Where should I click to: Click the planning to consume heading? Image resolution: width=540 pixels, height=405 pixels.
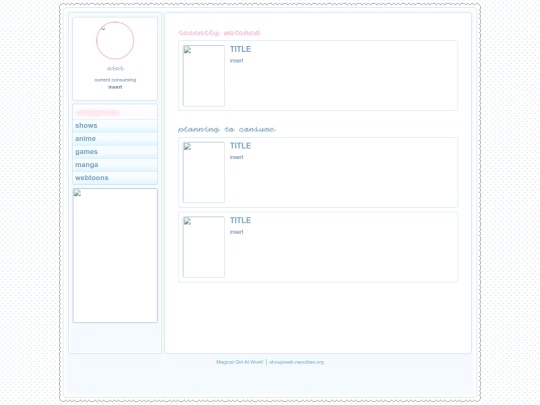pyautogui.click(x=227, y=129)
